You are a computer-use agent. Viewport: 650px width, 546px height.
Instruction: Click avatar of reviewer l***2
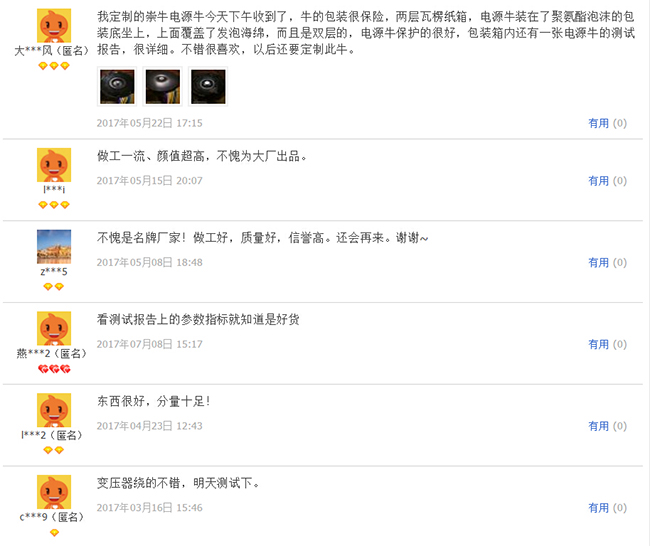[54, 410]
